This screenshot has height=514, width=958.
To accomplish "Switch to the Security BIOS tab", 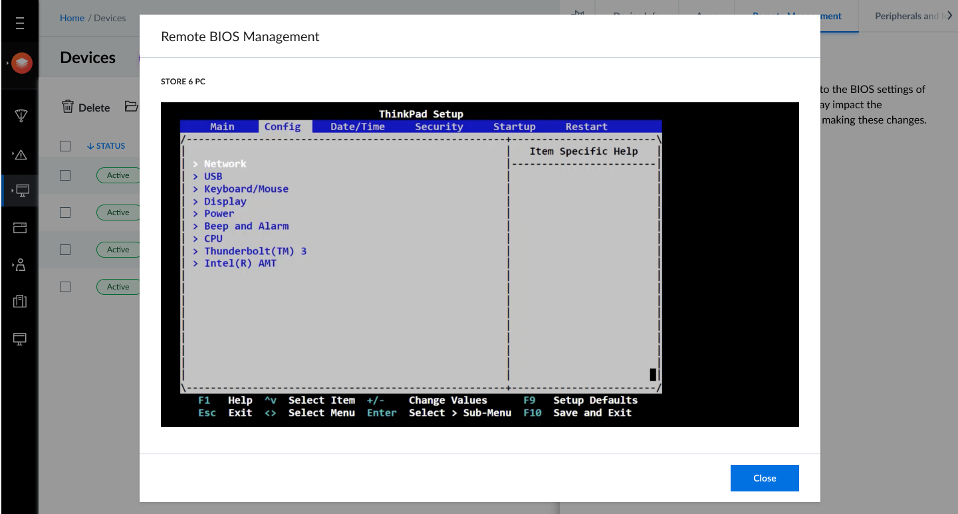I will click(439, 127).
